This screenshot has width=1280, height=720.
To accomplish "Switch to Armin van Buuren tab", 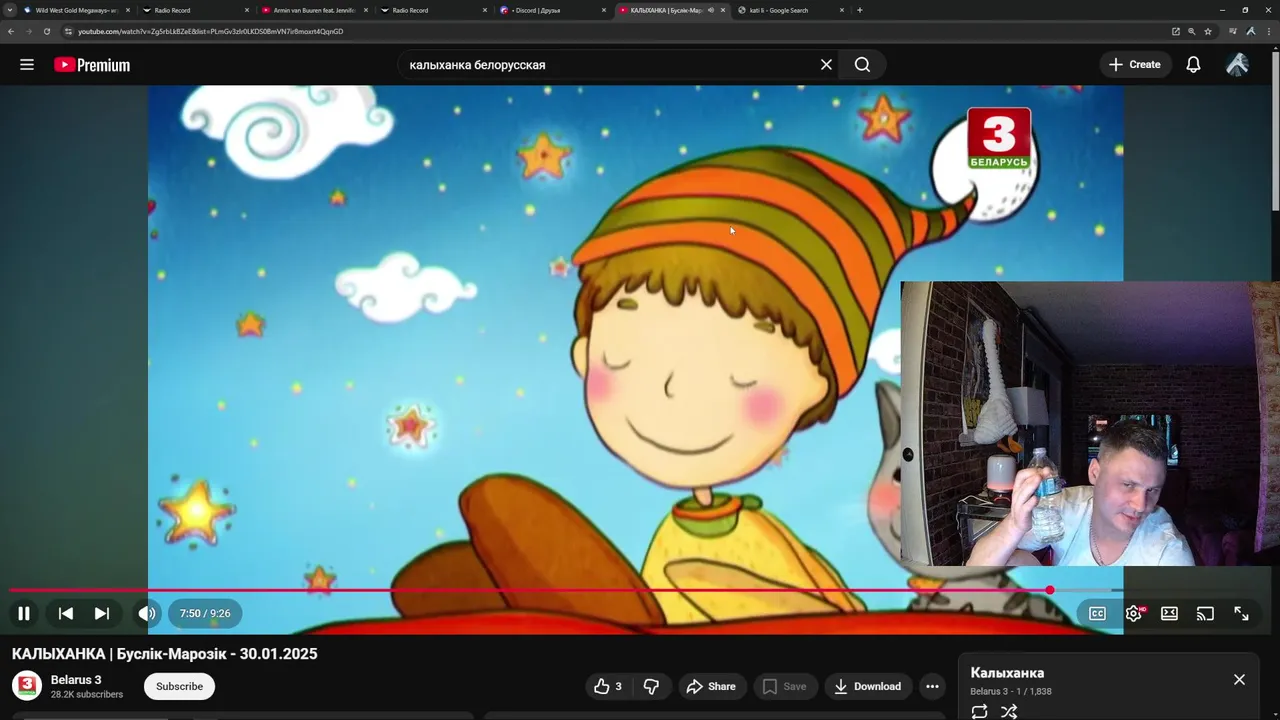I will [314, 10].
